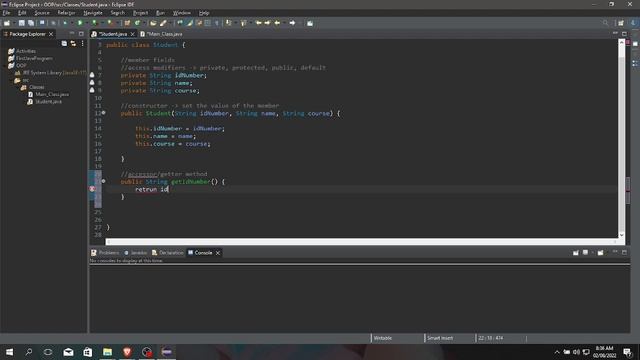Image resolution: width=640 pixels, height=360 pixels.
Task: Switch to the Javadoc tab
Action: (x=136, y=253)
